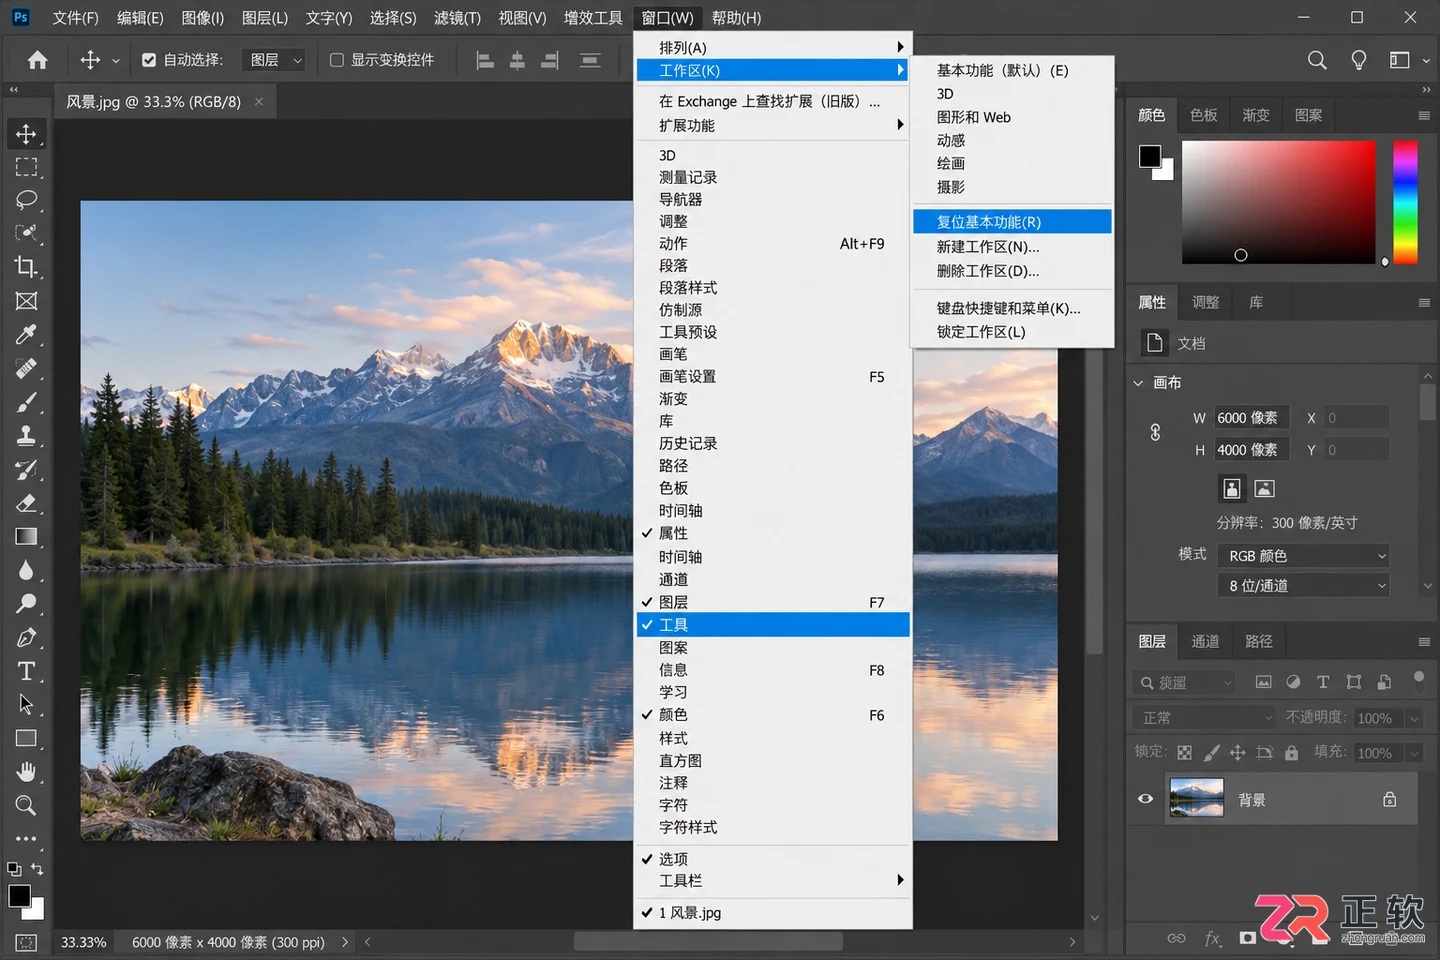Open the 图层 auto-select dropdown
The height and width of the screenshot is (960, 1440).
(274, 60)
